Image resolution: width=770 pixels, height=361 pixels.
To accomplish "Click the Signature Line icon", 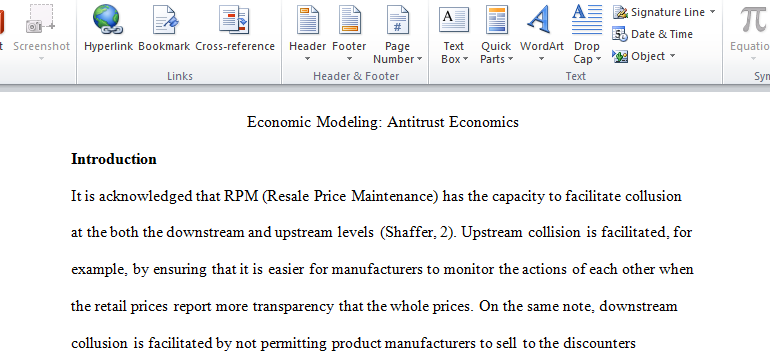I will tap(620, 12).
